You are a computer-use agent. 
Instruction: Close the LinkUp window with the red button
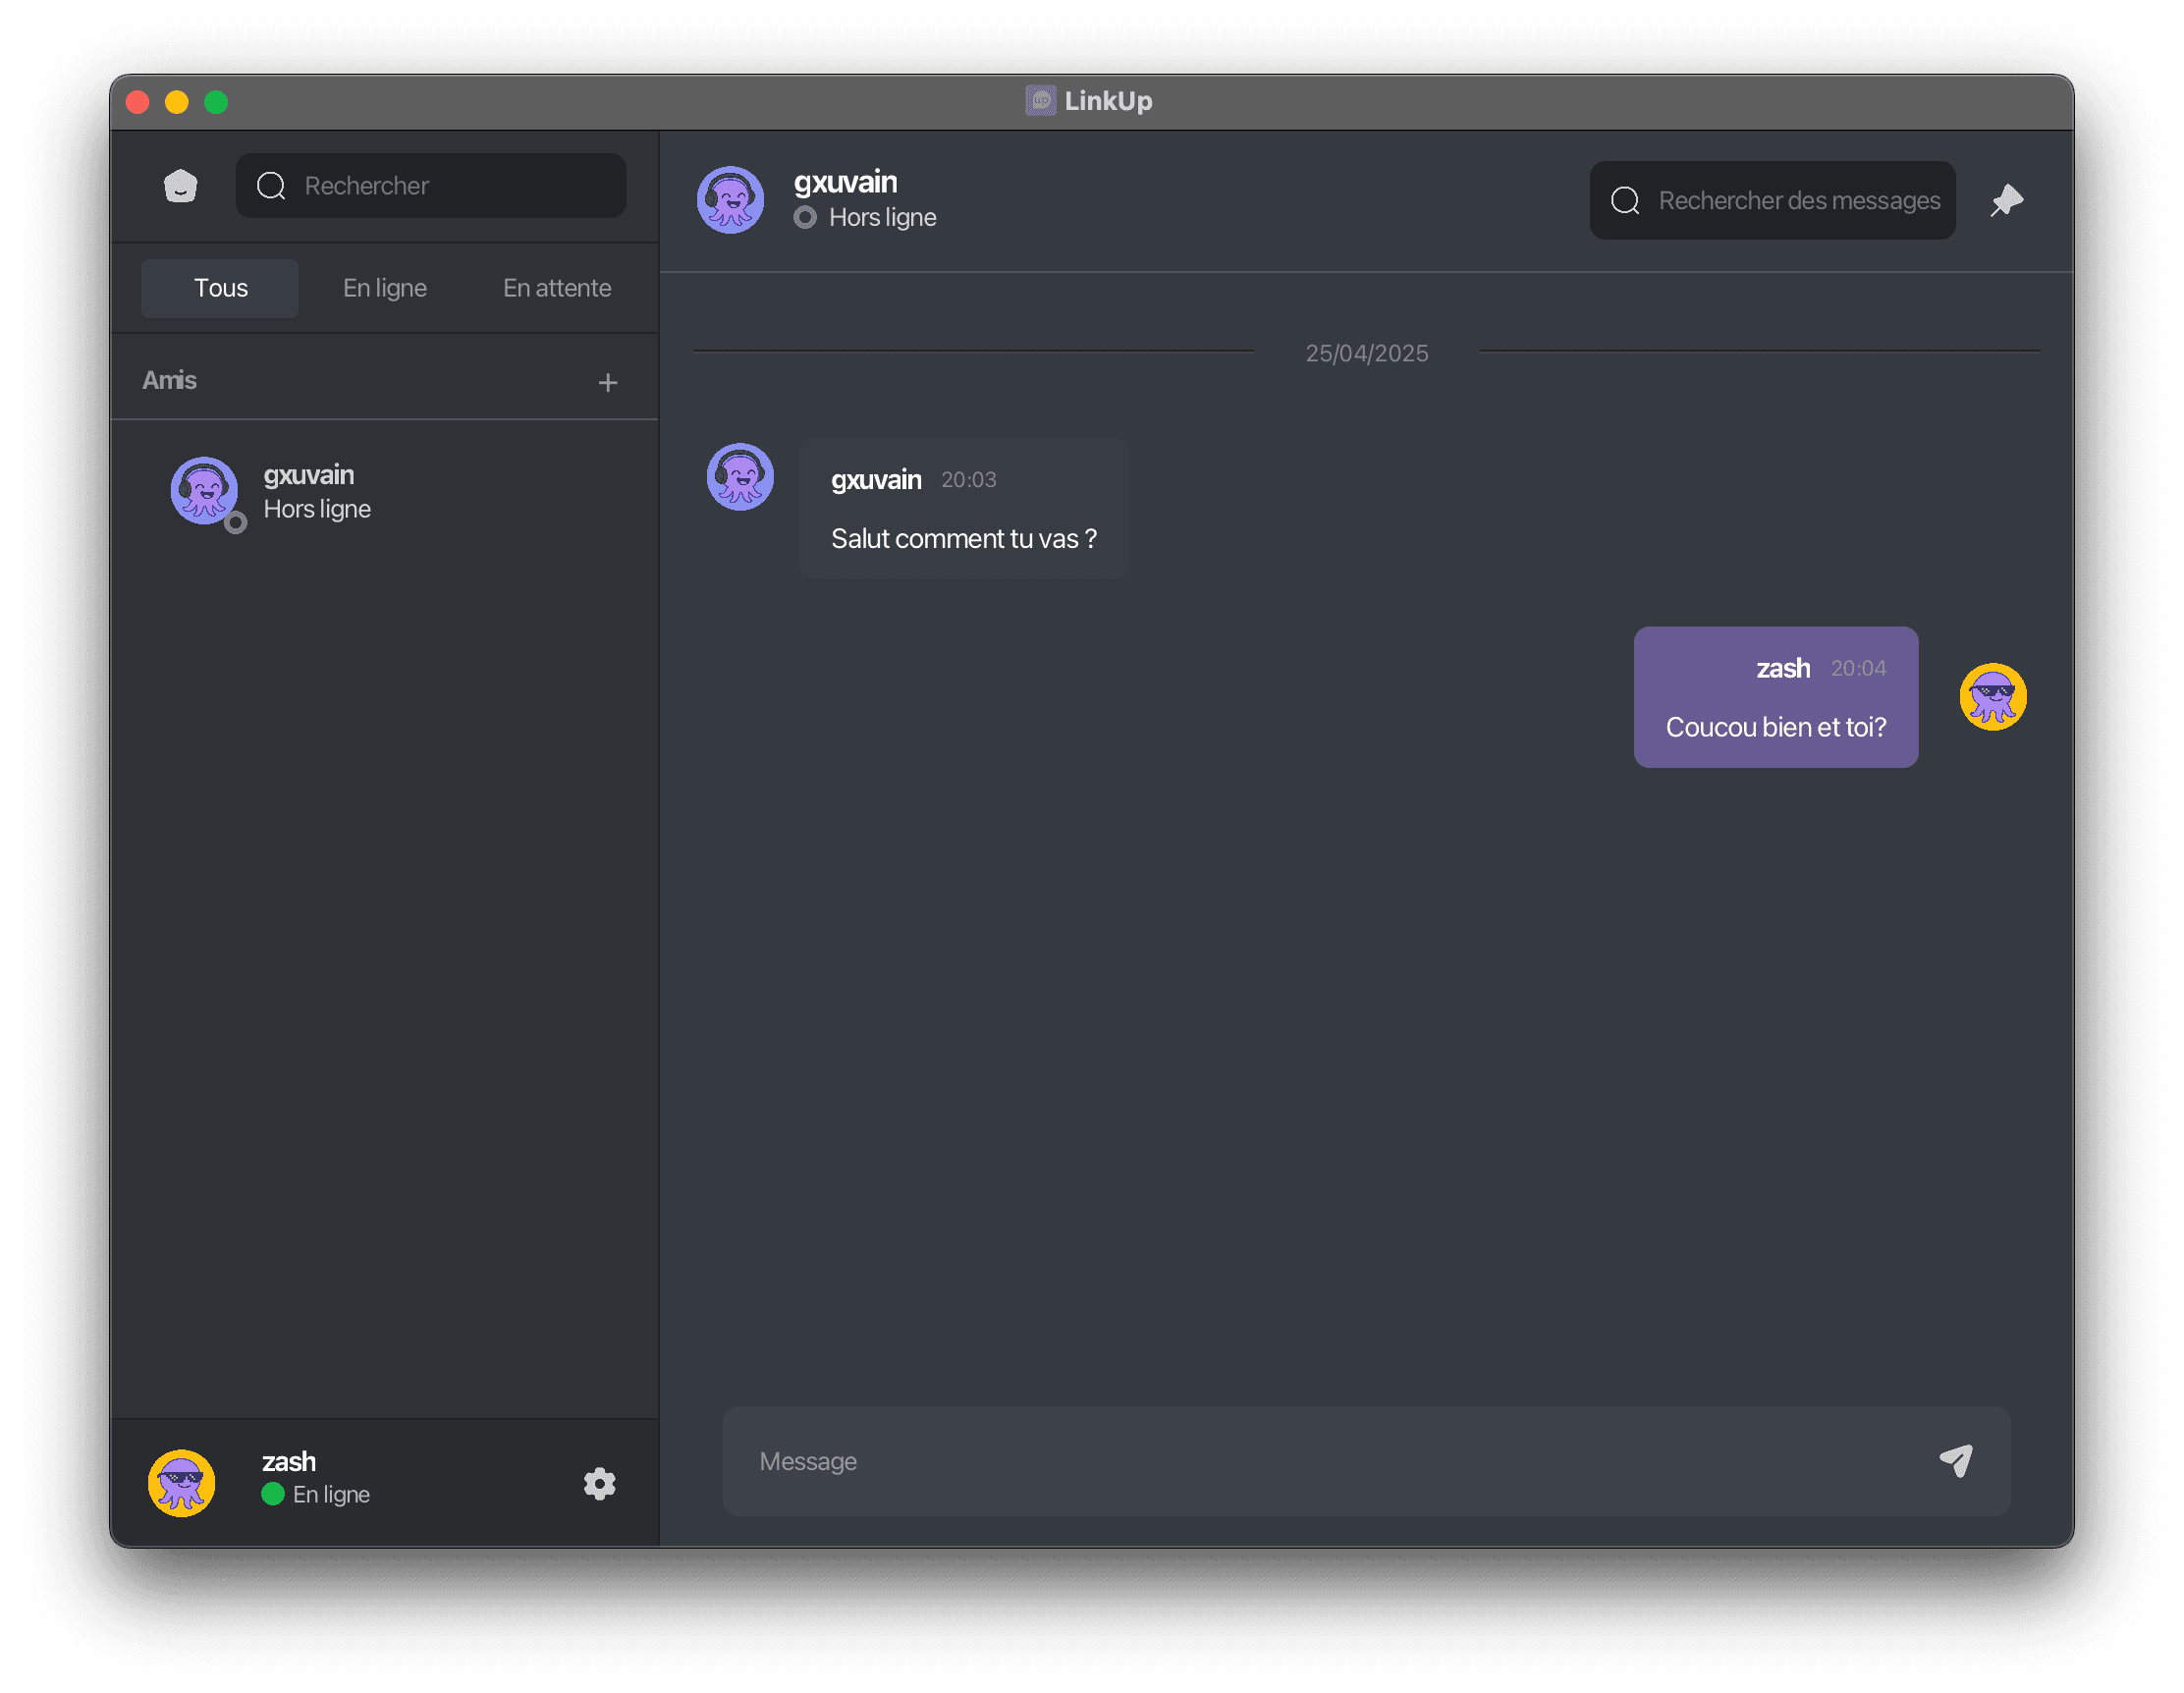138,102
